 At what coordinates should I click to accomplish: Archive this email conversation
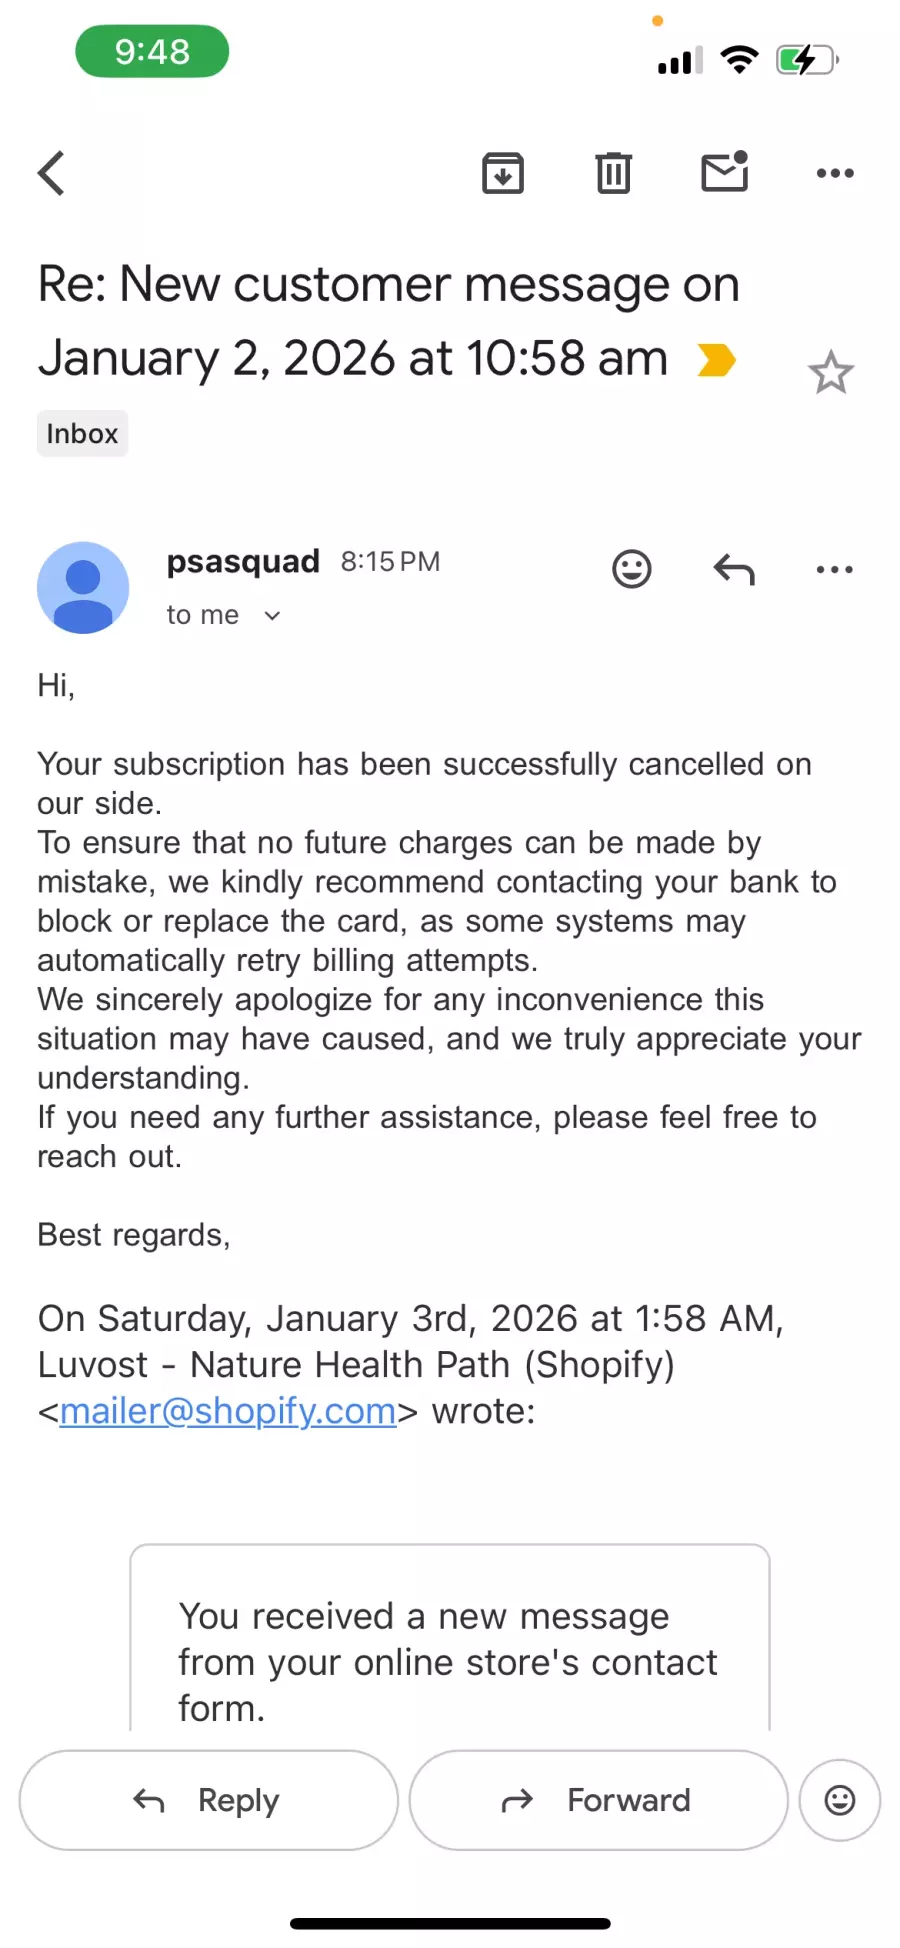(503, 173)
